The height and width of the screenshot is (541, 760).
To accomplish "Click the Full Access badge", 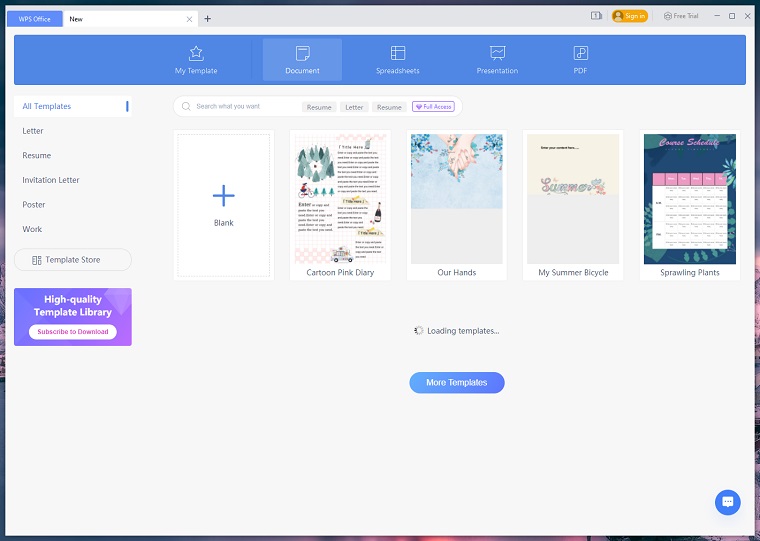I will [x=433, y=107].
